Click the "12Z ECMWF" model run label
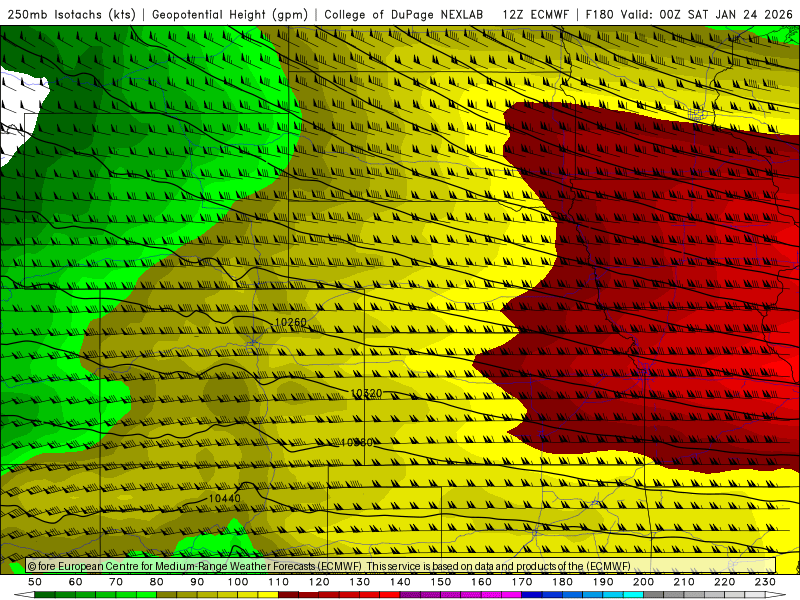 click(535, 14)
